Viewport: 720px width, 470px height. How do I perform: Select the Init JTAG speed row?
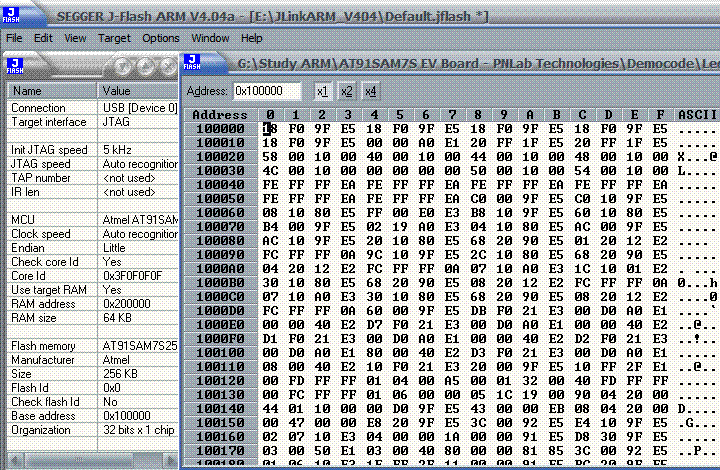93,150
